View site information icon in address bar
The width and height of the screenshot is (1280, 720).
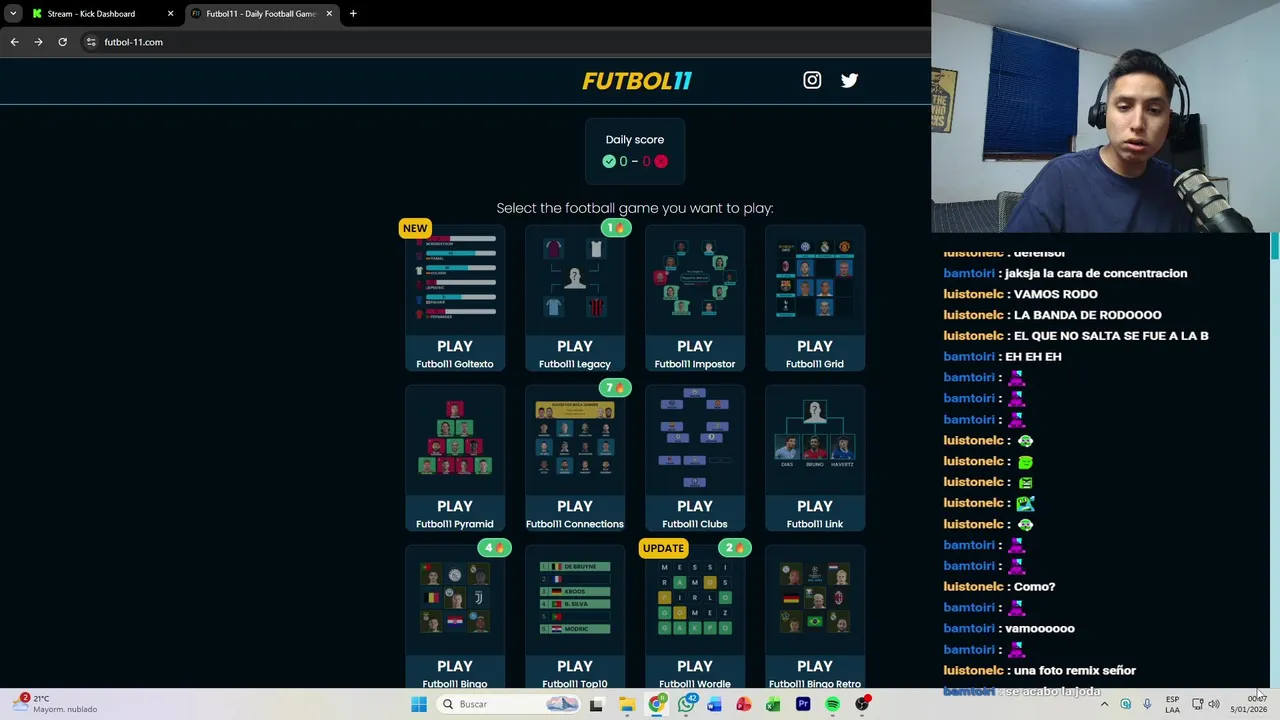coord(91,42)
